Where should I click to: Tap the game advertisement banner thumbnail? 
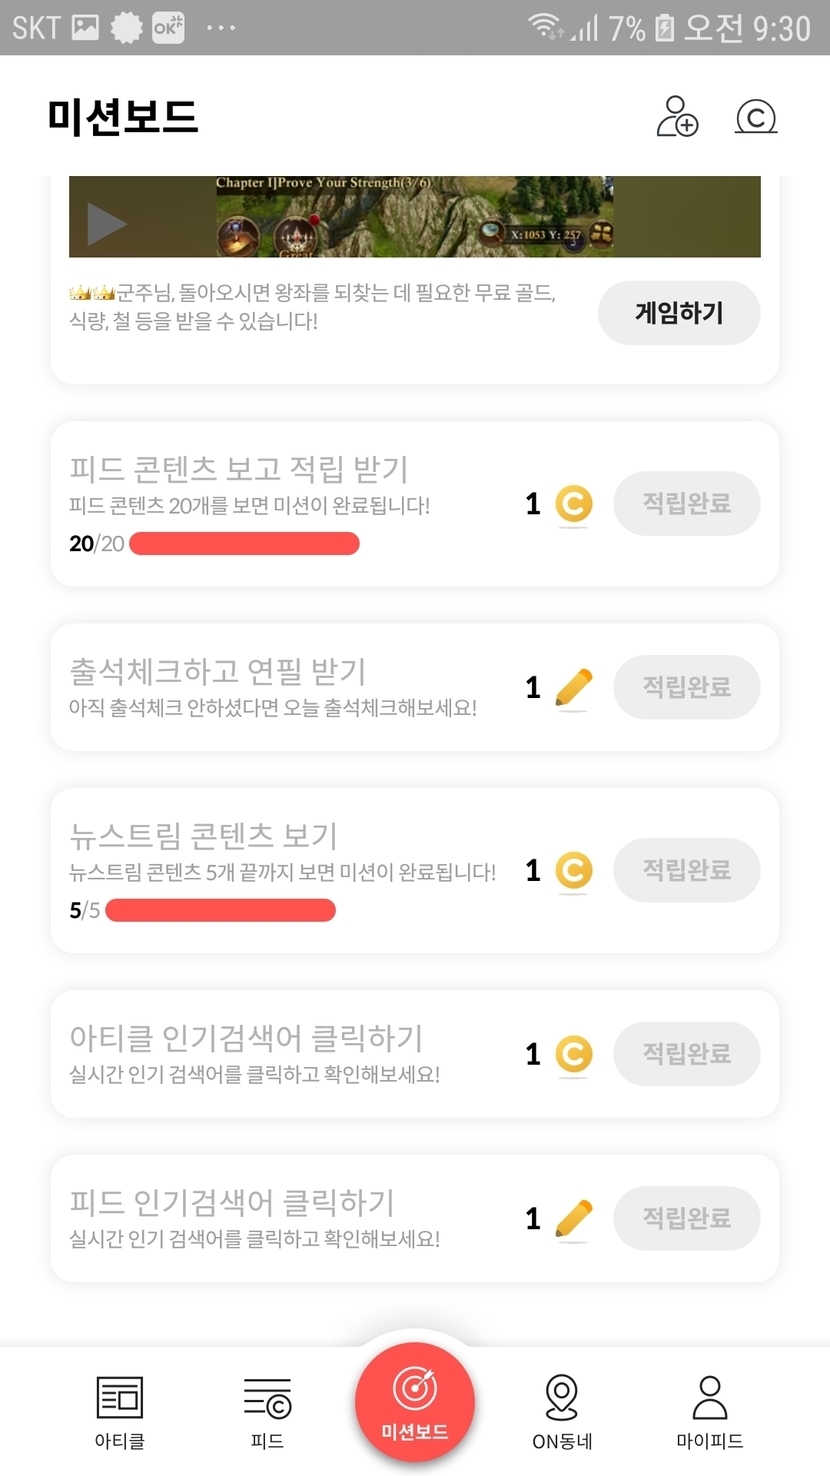(414, 216)
